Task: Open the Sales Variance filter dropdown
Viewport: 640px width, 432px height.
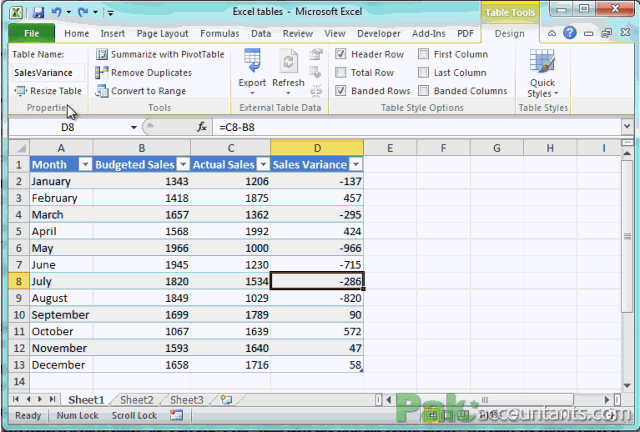Action: (356, 165)
